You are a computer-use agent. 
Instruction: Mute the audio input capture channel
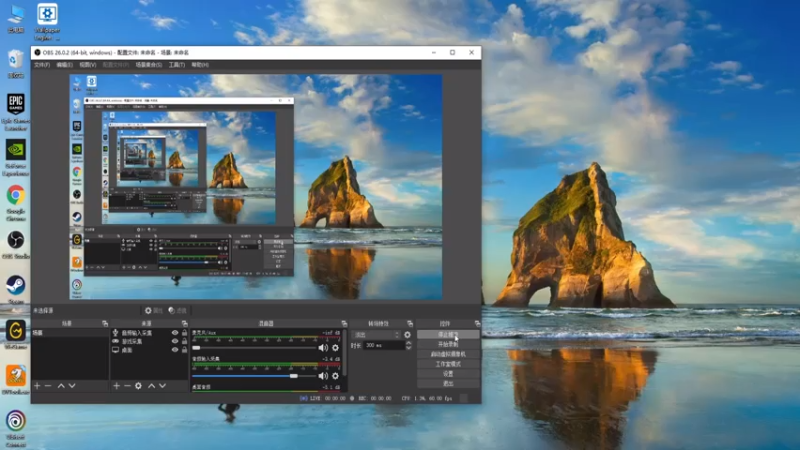click(323, 376)
